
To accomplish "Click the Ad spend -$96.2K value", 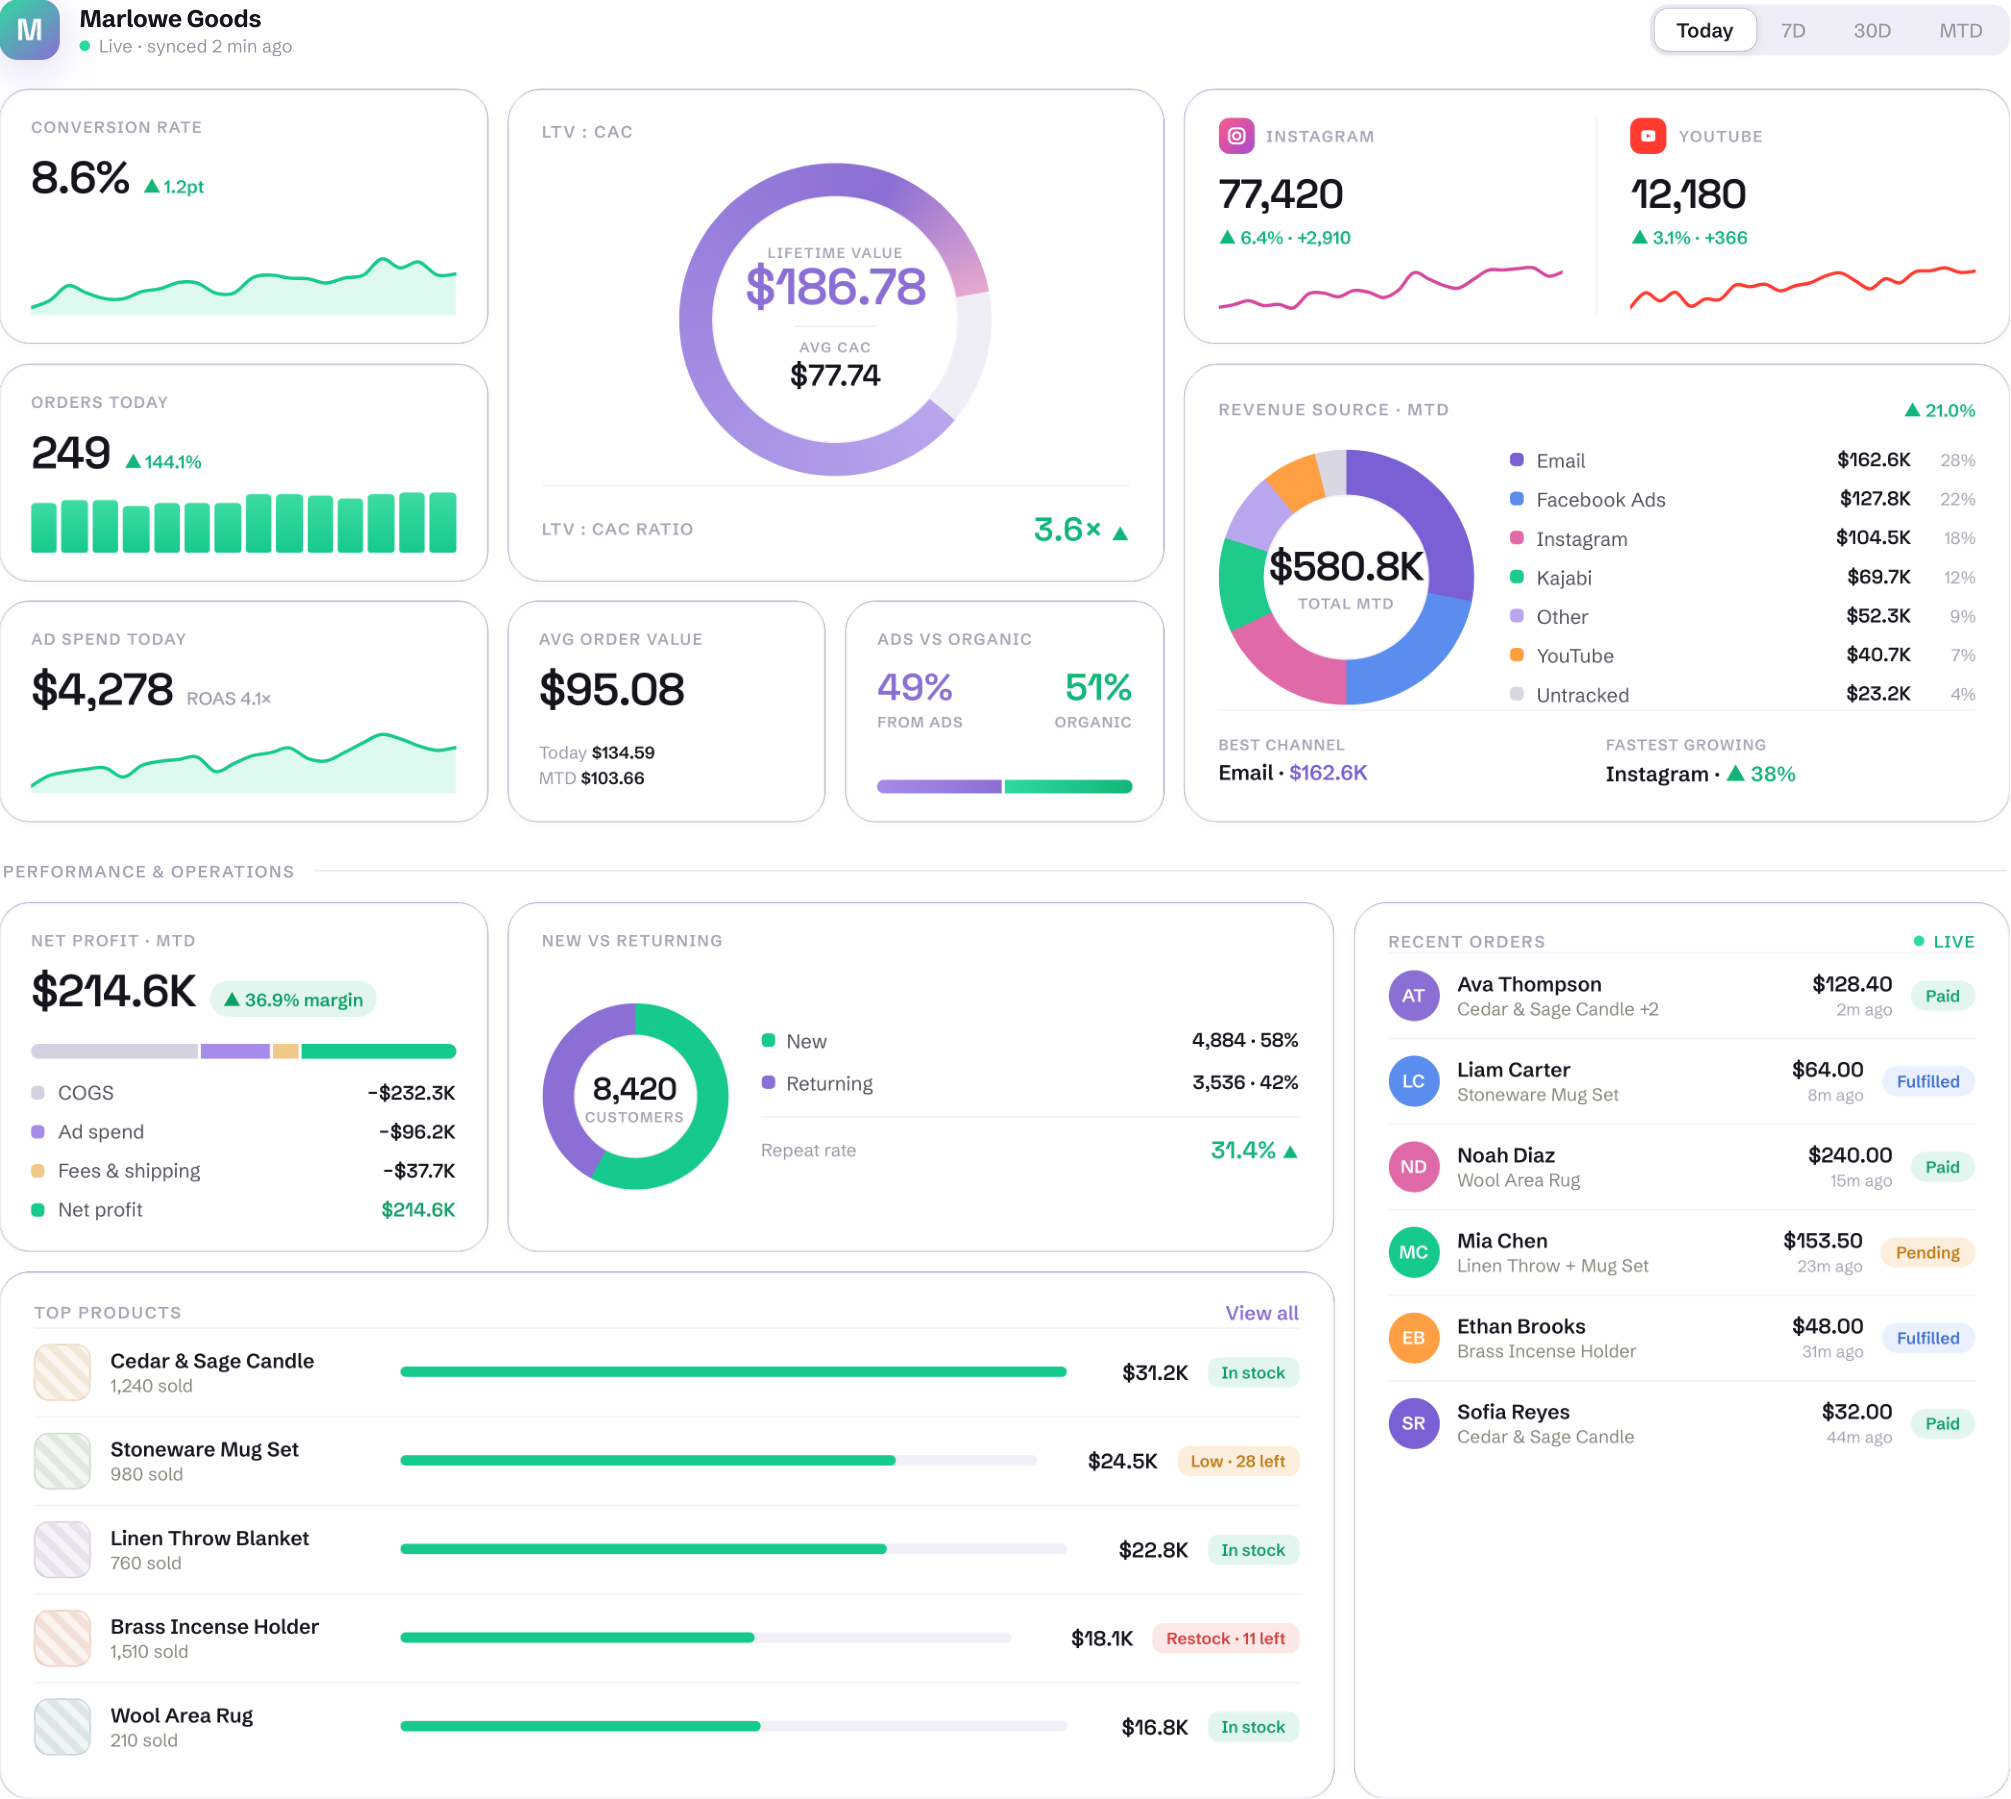I will click(x=417, y=1131).
